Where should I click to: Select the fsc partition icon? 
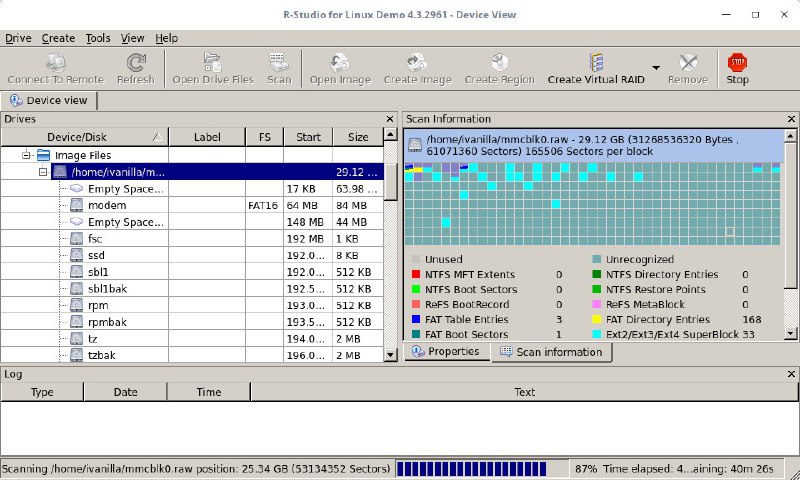coord(77,238)
